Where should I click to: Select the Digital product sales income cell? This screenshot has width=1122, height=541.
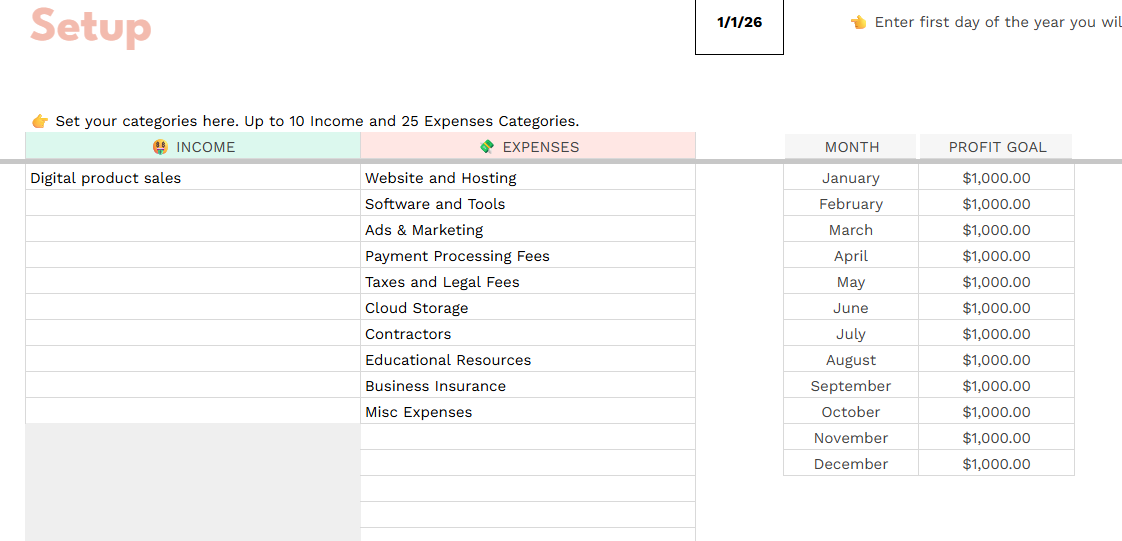coord(193,178)
